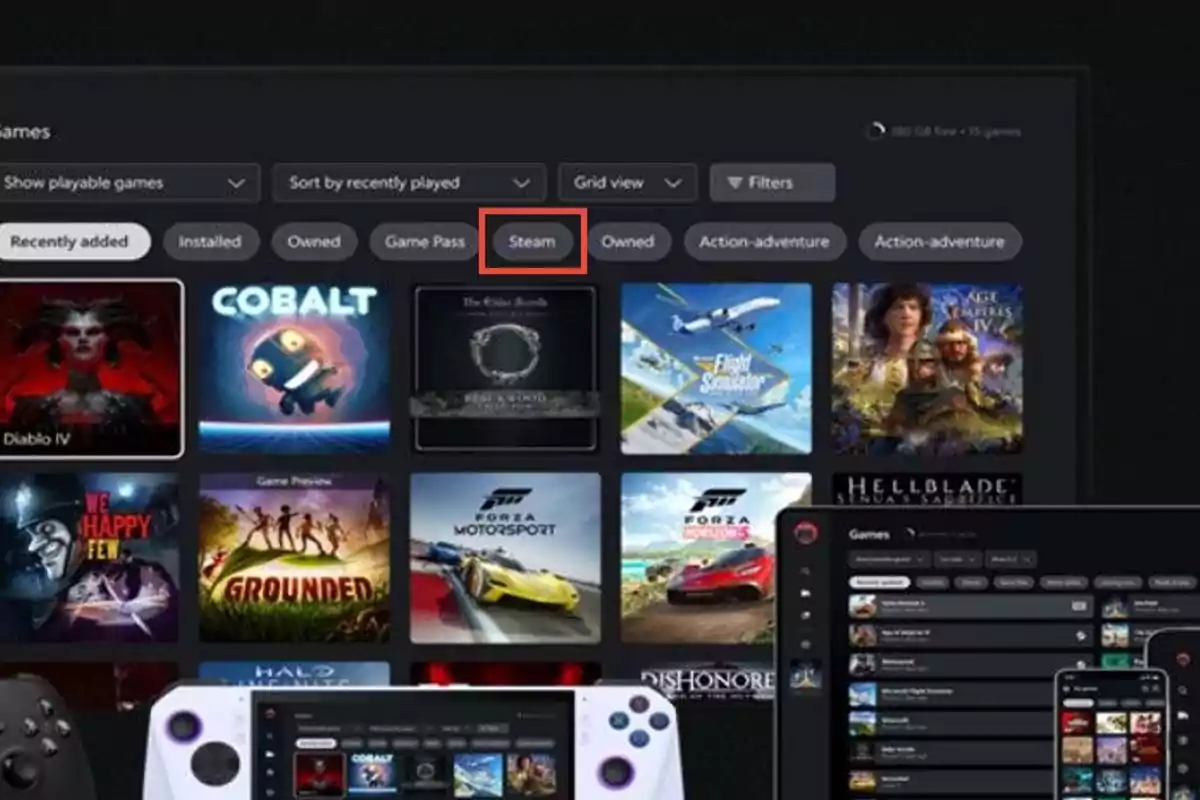
Task: Open the Halo Infinite tile
Action: pyautogui.click(x=294, y=675)
